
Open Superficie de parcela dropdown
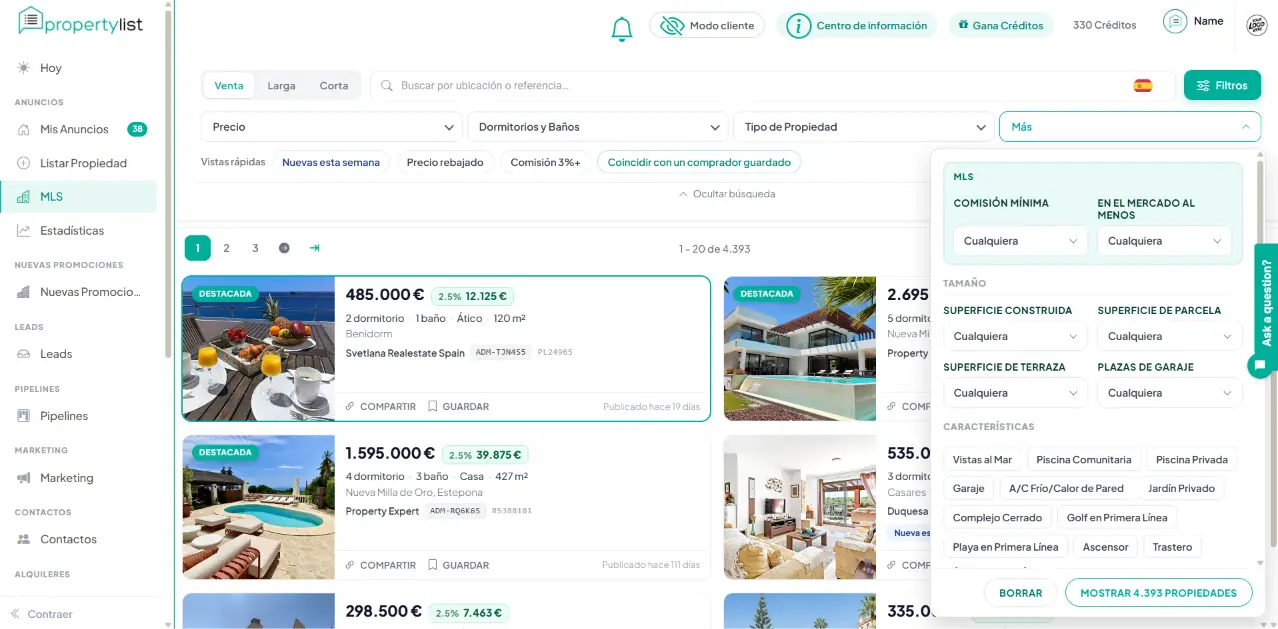(1169, 336)
